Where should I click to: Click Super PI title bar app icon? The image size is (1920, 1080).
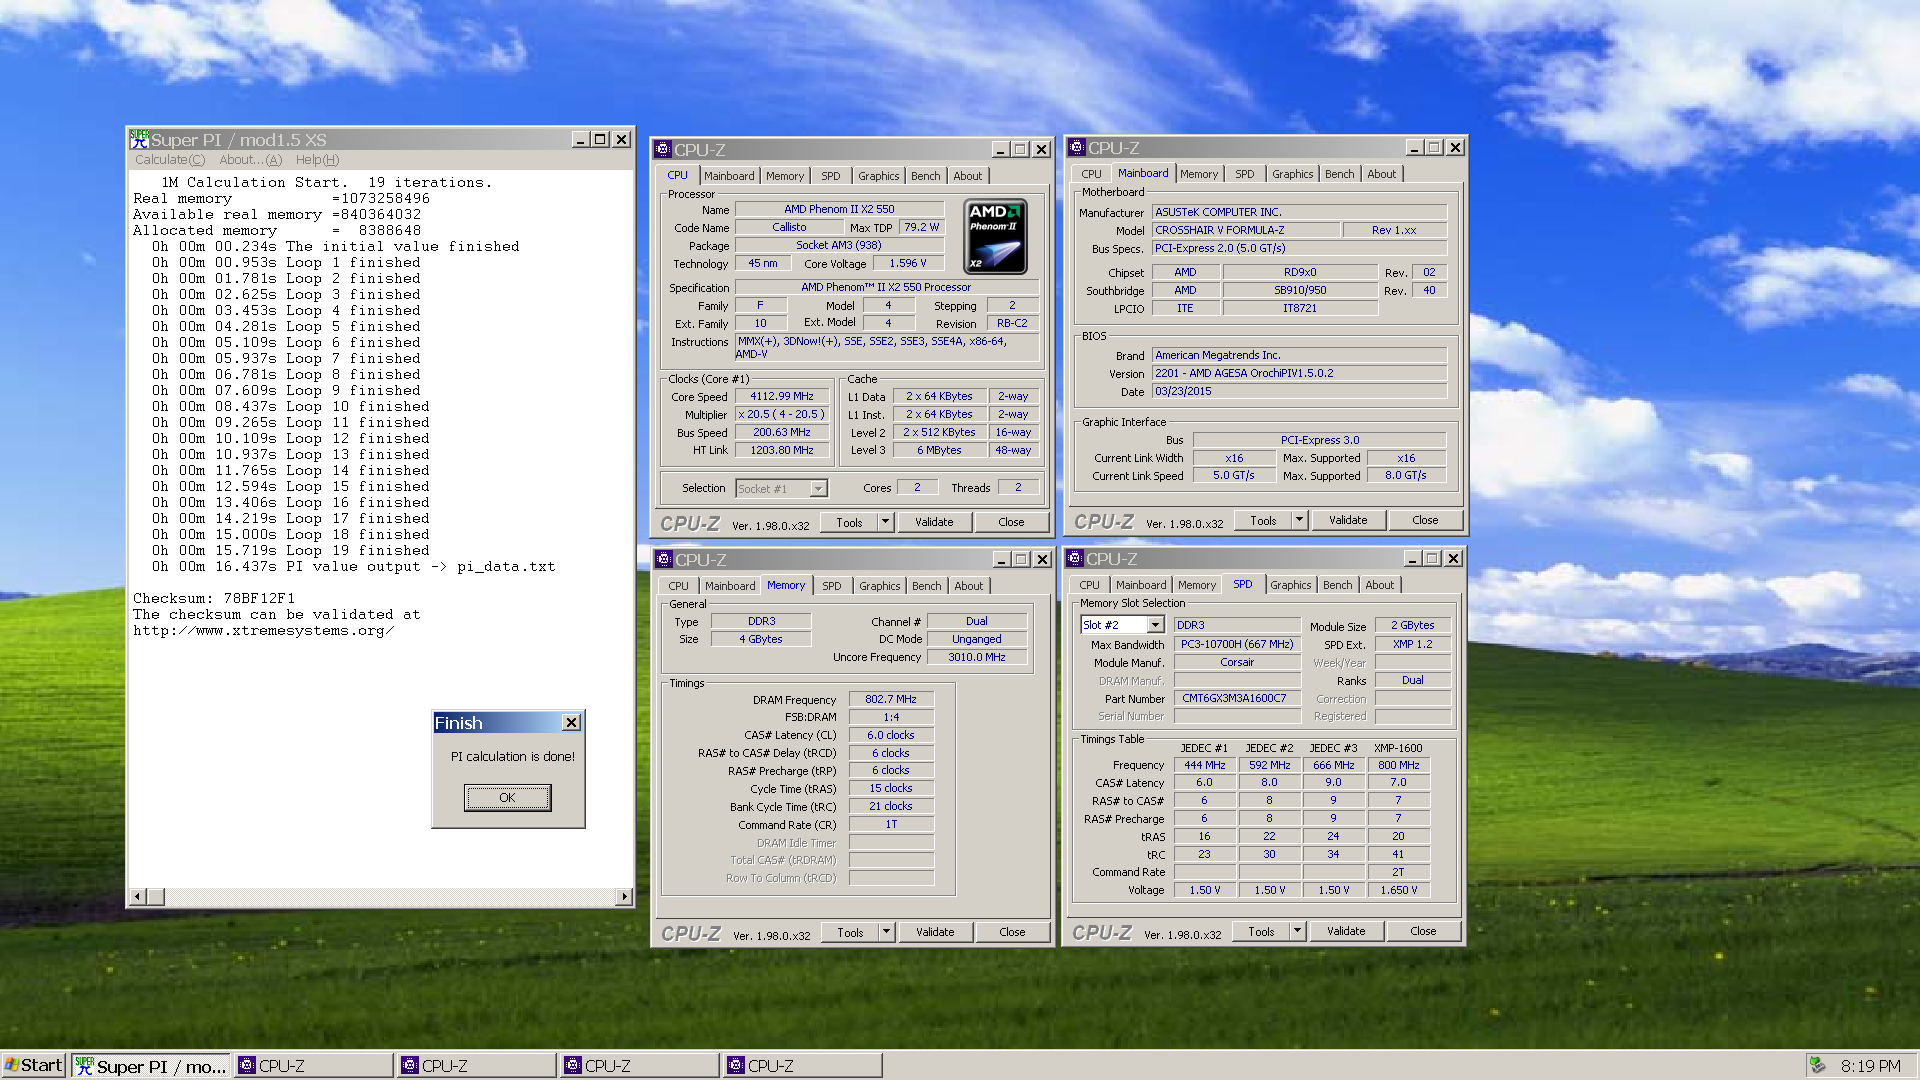click(140, 139)
